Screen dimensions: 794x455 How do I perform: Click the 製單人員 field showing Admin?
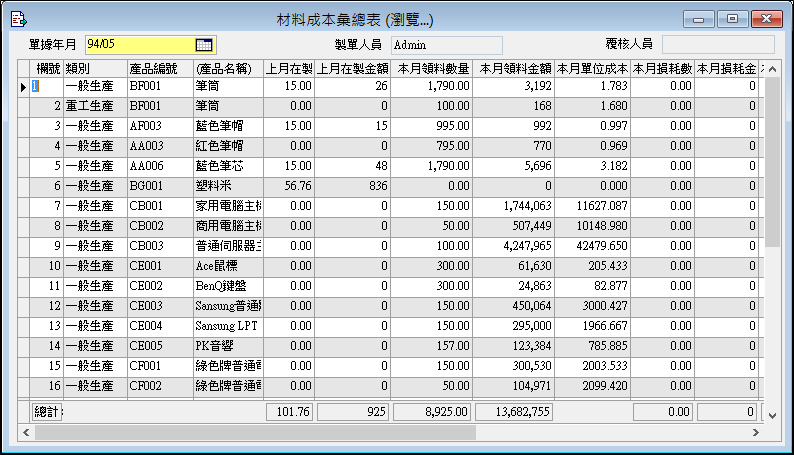445,45
